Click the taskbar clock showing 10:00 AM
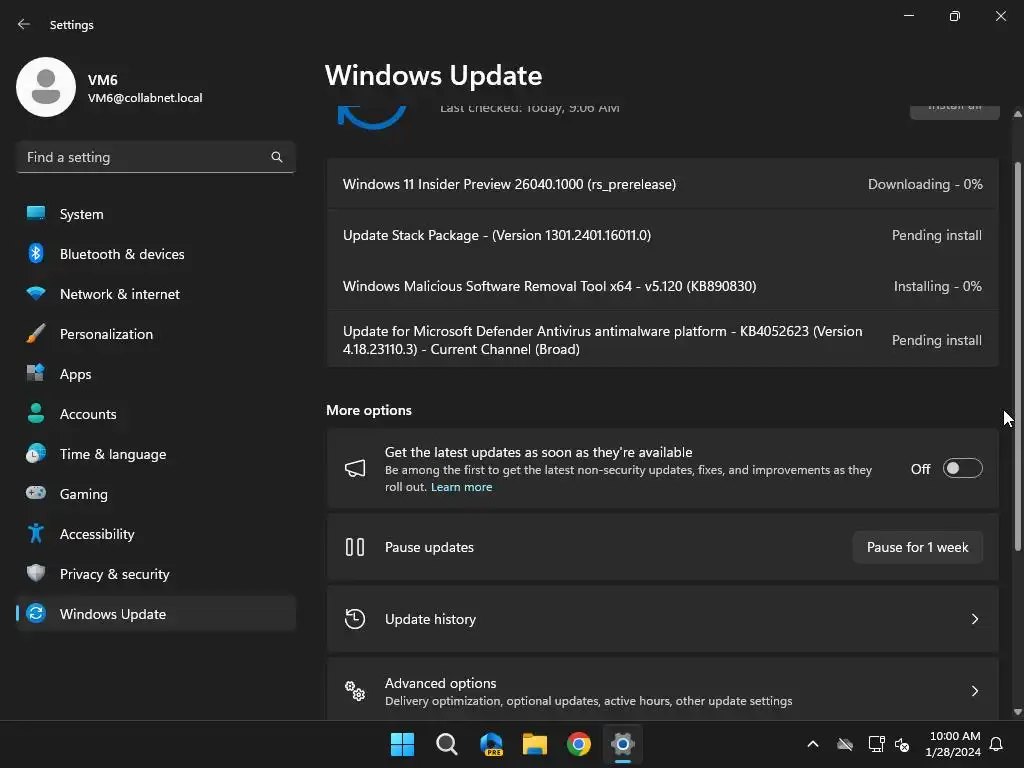 click(x=953, y=744)
